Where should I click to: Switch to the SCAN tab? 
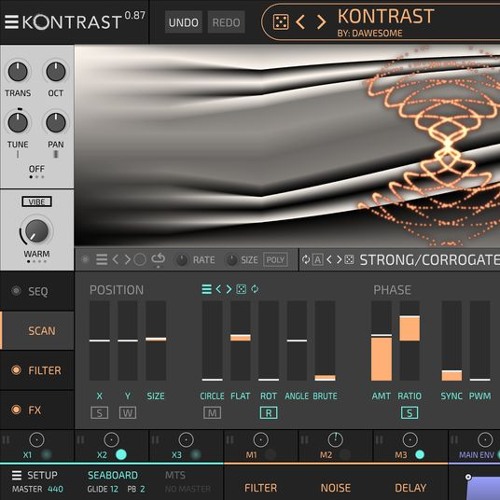37,331
